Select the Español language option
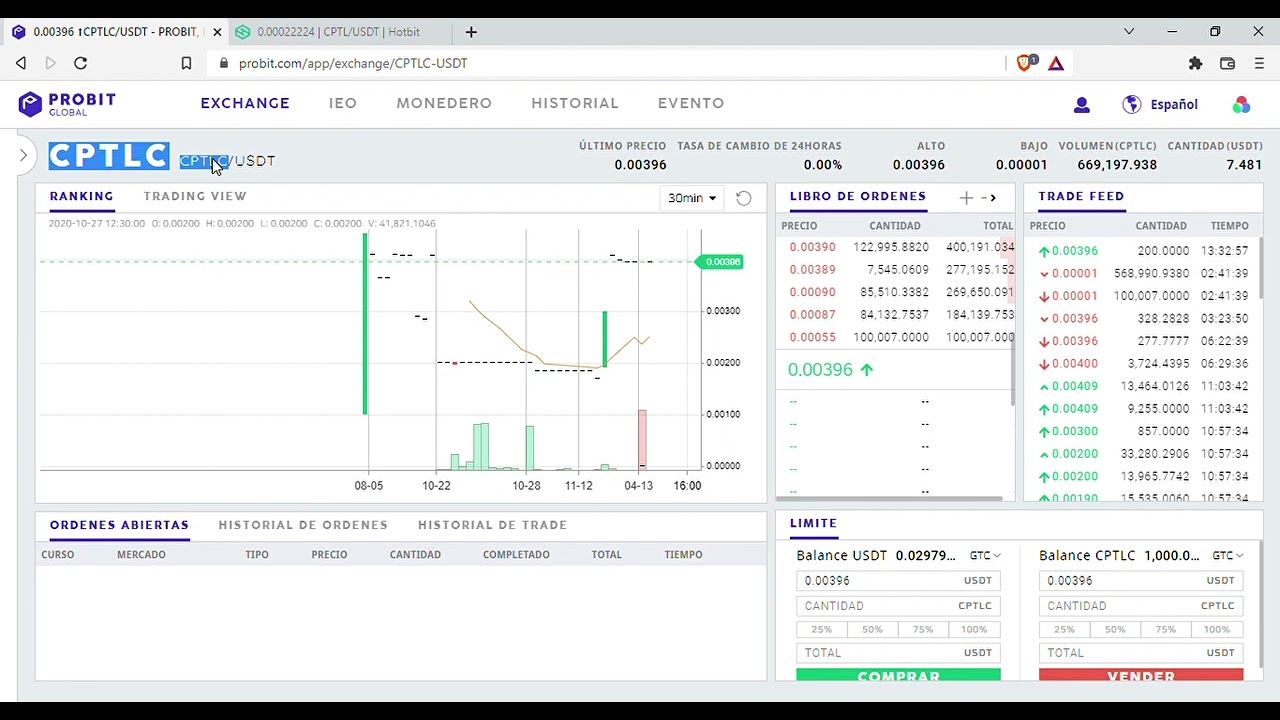This screenshot has height=720, width=1280. click(x=1174, y=104)
